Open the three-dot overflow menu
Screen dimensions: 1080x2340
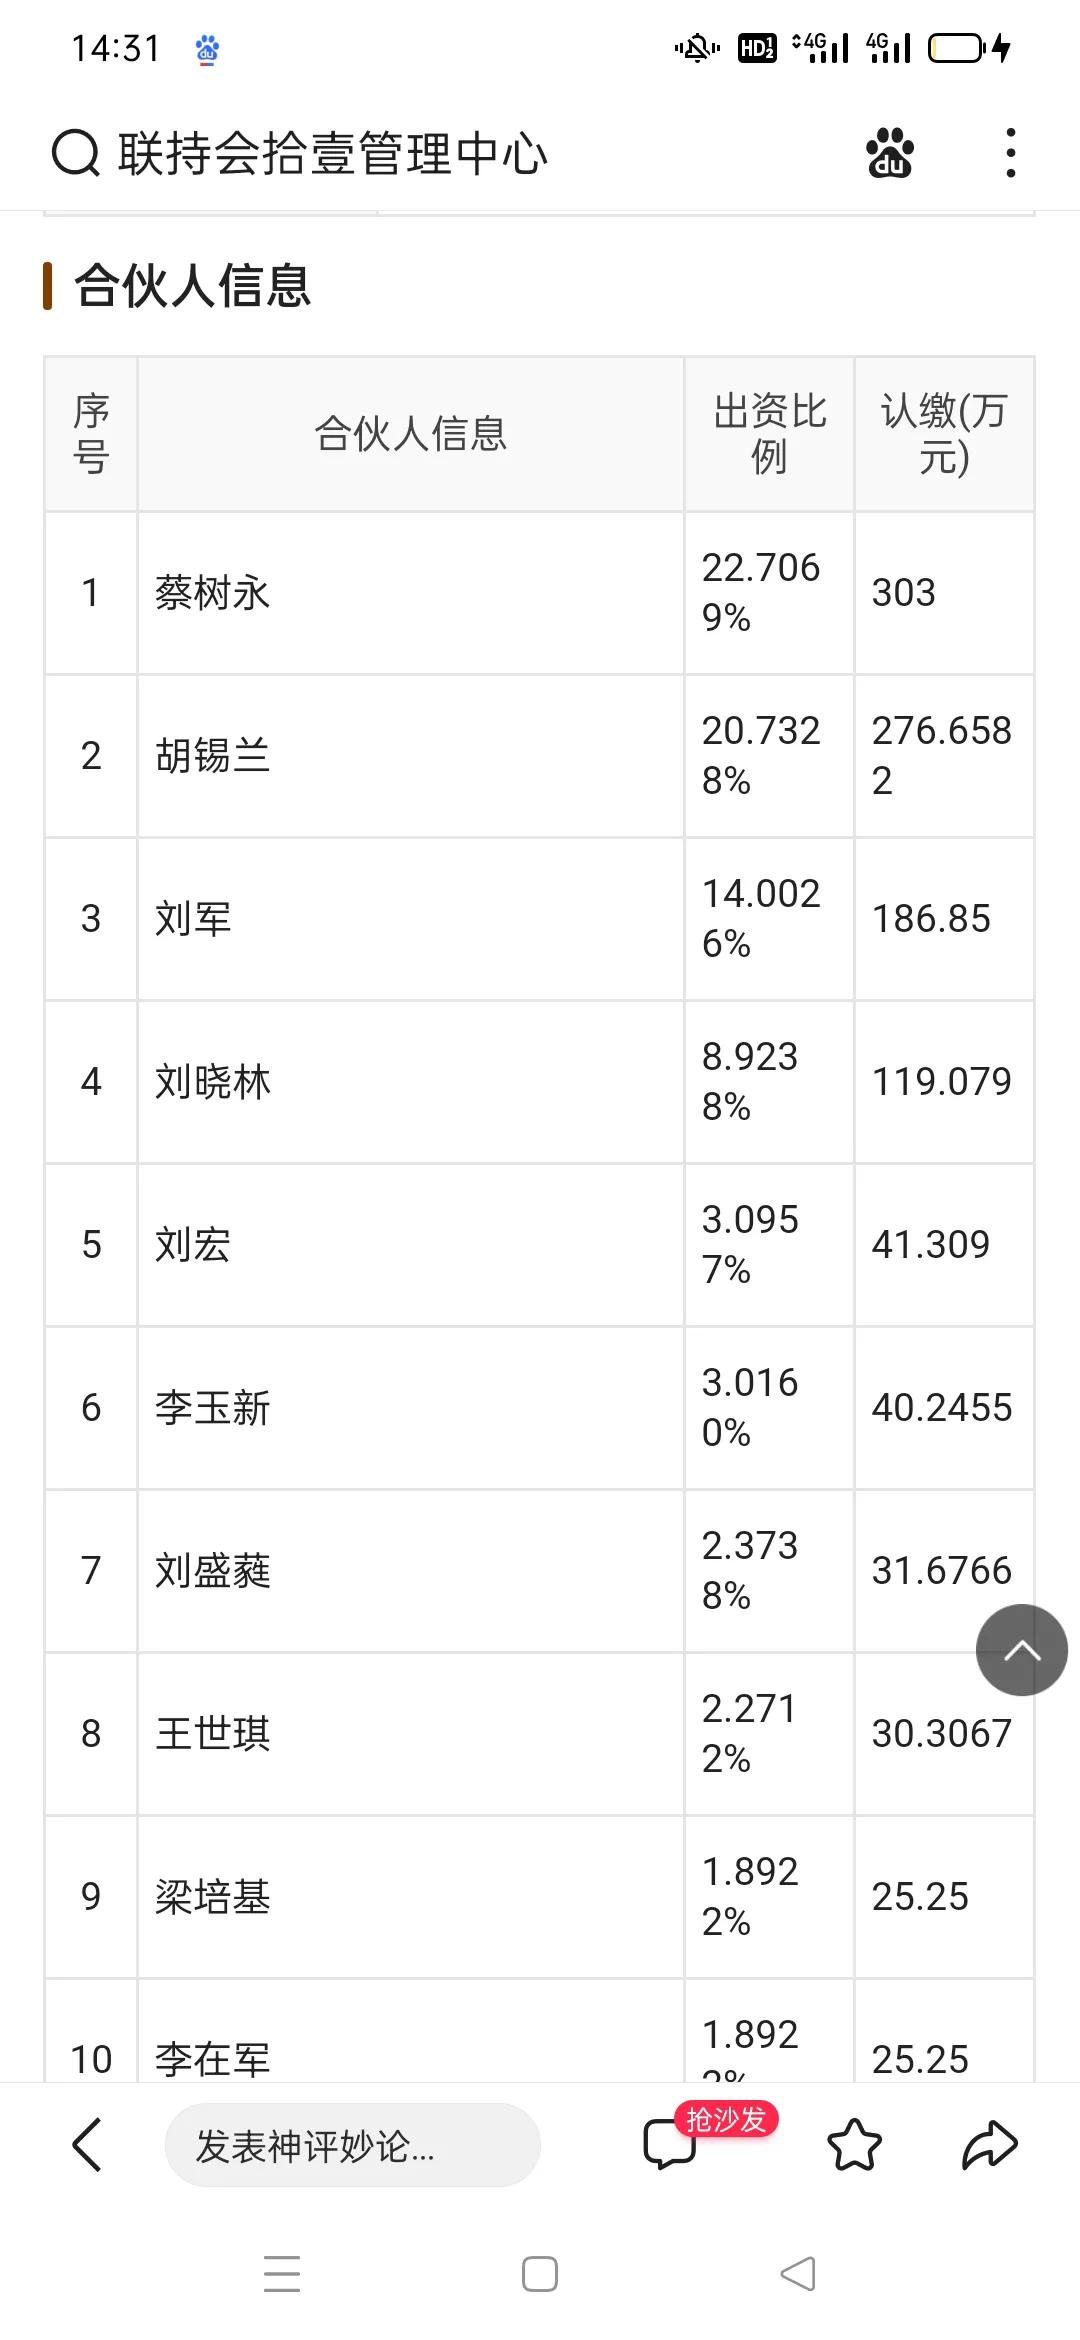coord(1010,152)
